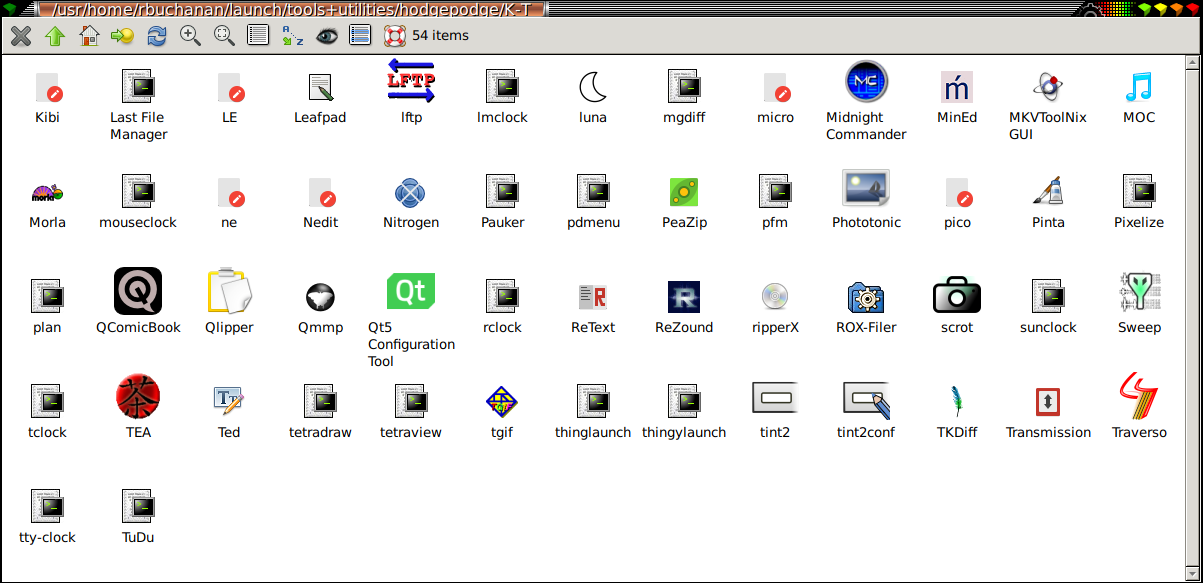Click the tgif icon
This screenshot has width=1203, height=583.
coord(502,402)
